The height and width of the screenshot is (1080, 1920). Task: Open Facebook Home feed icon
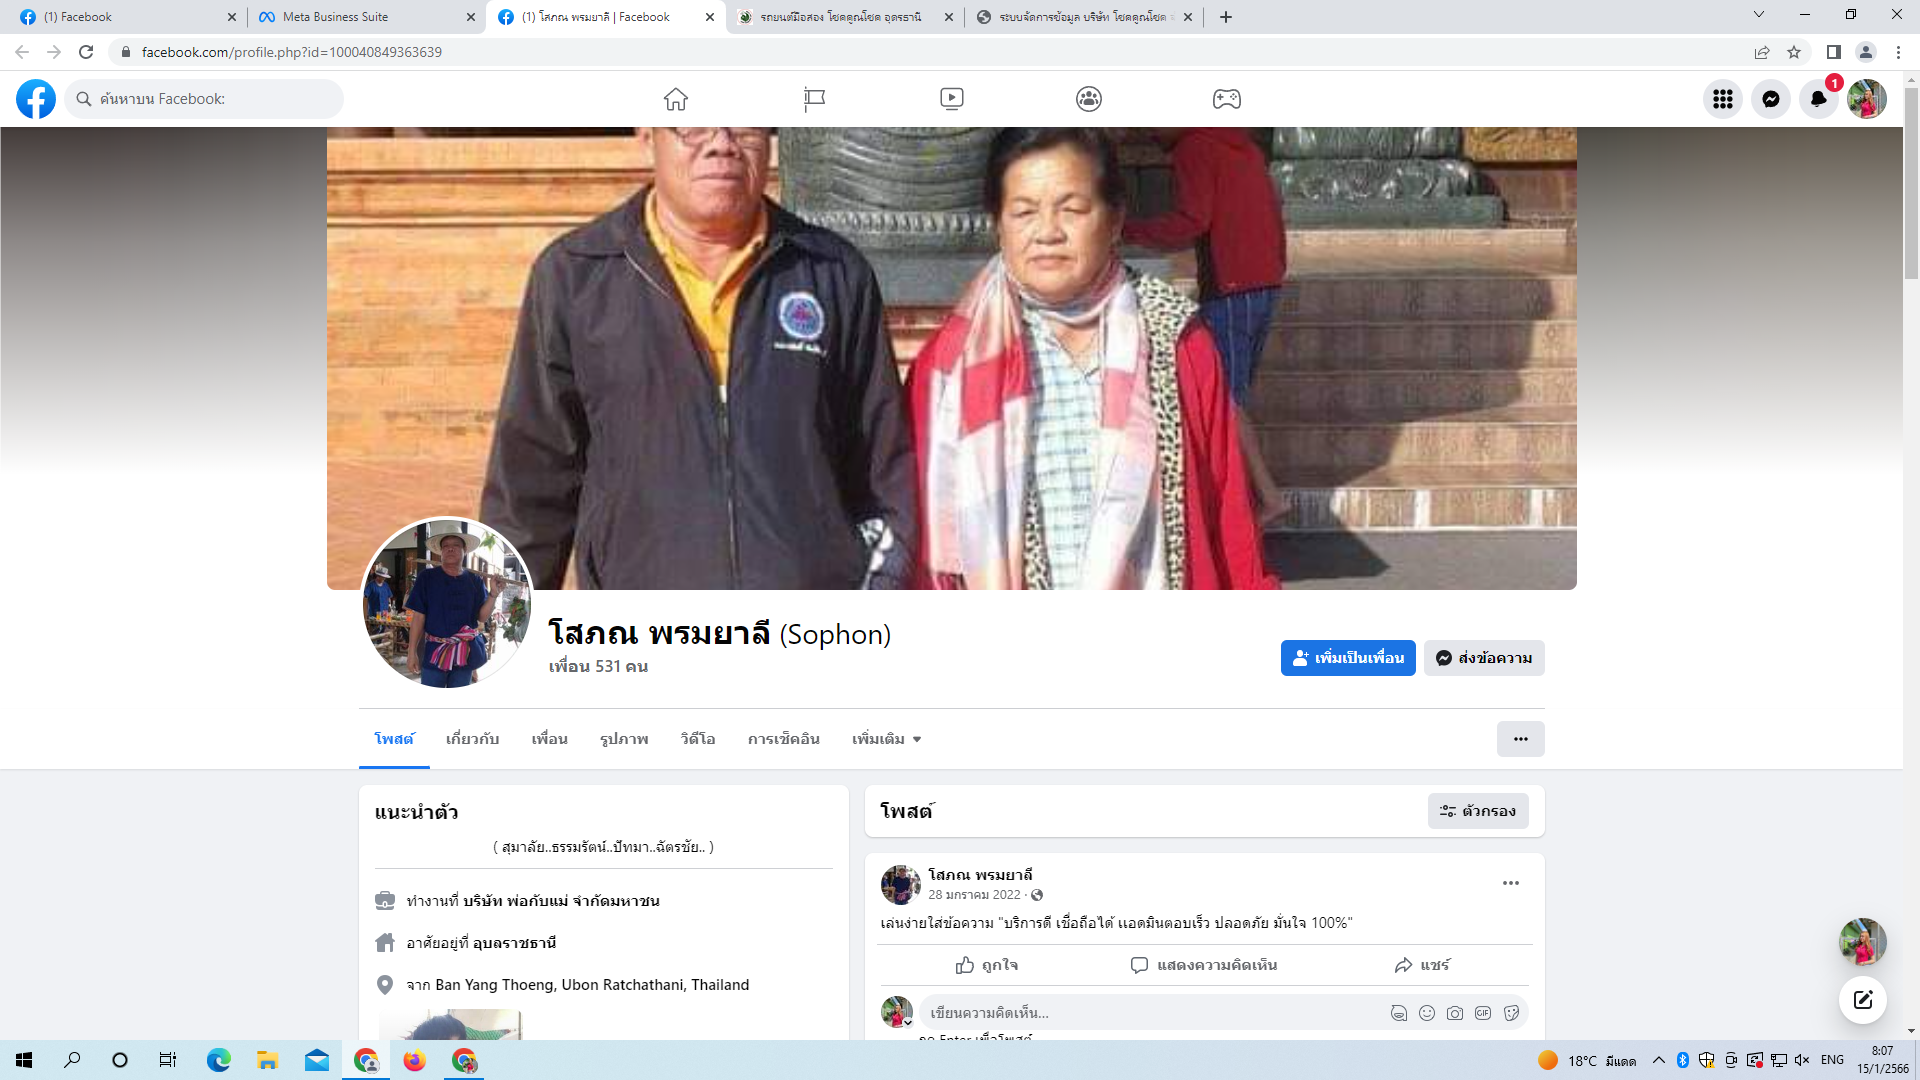click(676, 99)
